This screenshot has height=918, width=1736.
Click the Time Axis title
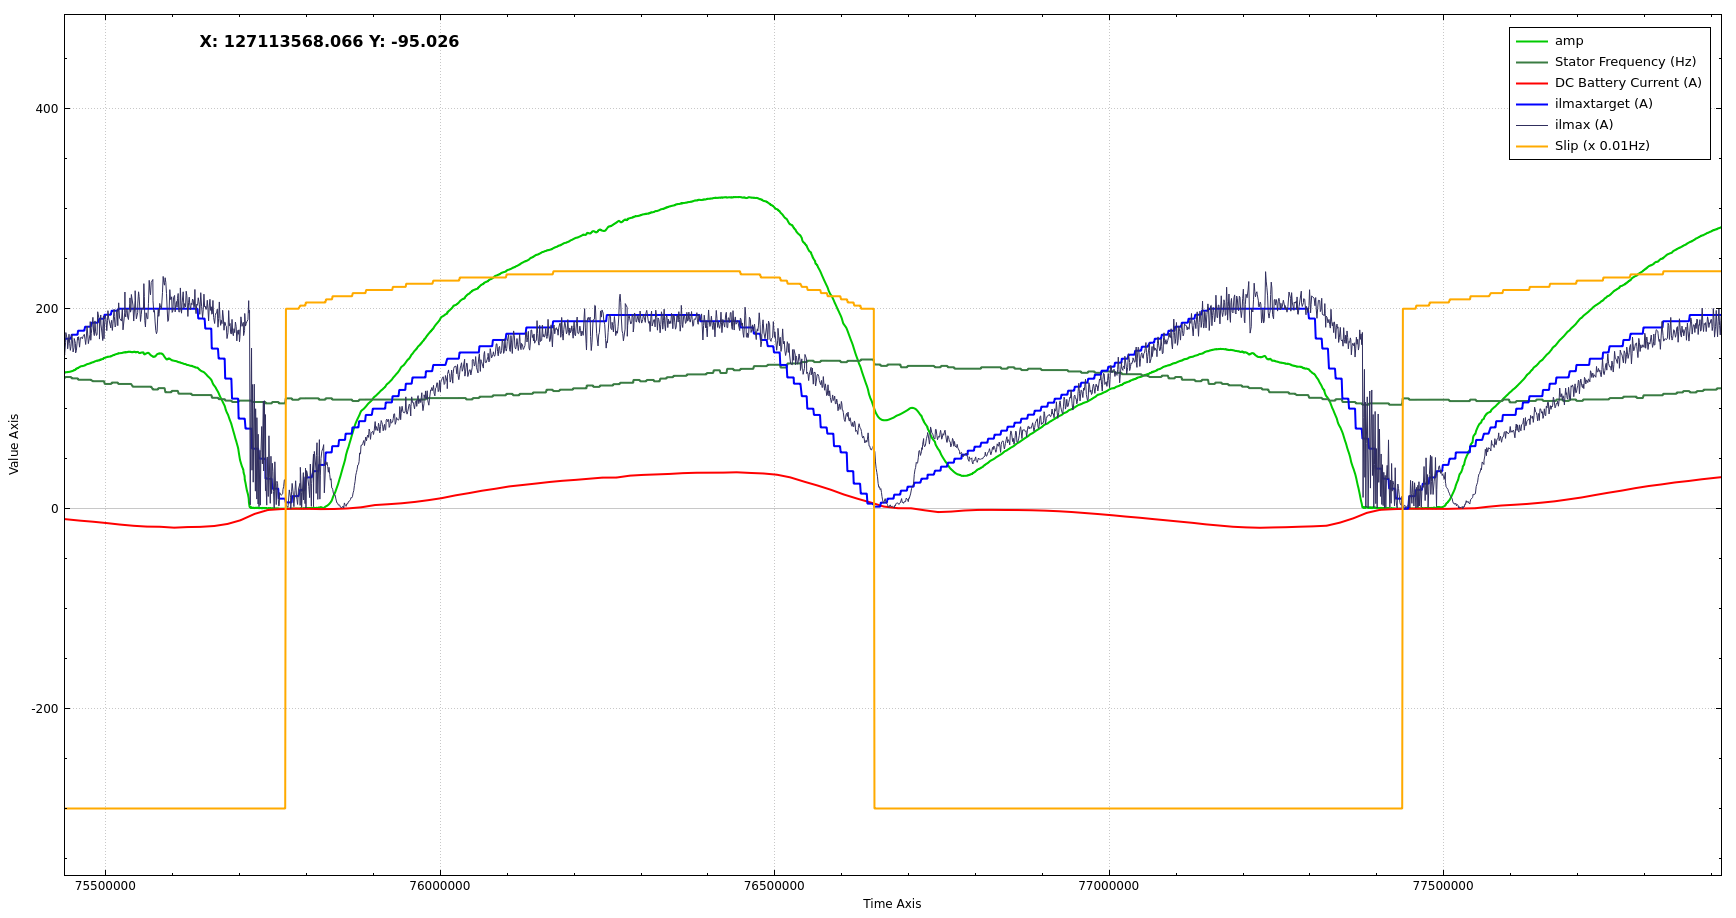click(x=892, y=904)
